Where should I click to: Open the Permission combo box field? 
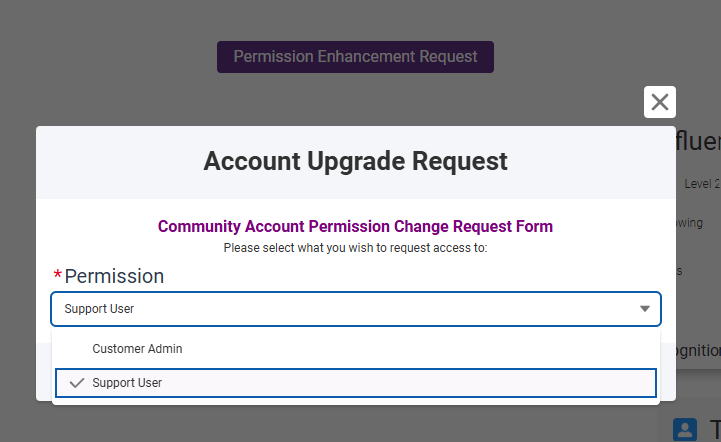340,309
